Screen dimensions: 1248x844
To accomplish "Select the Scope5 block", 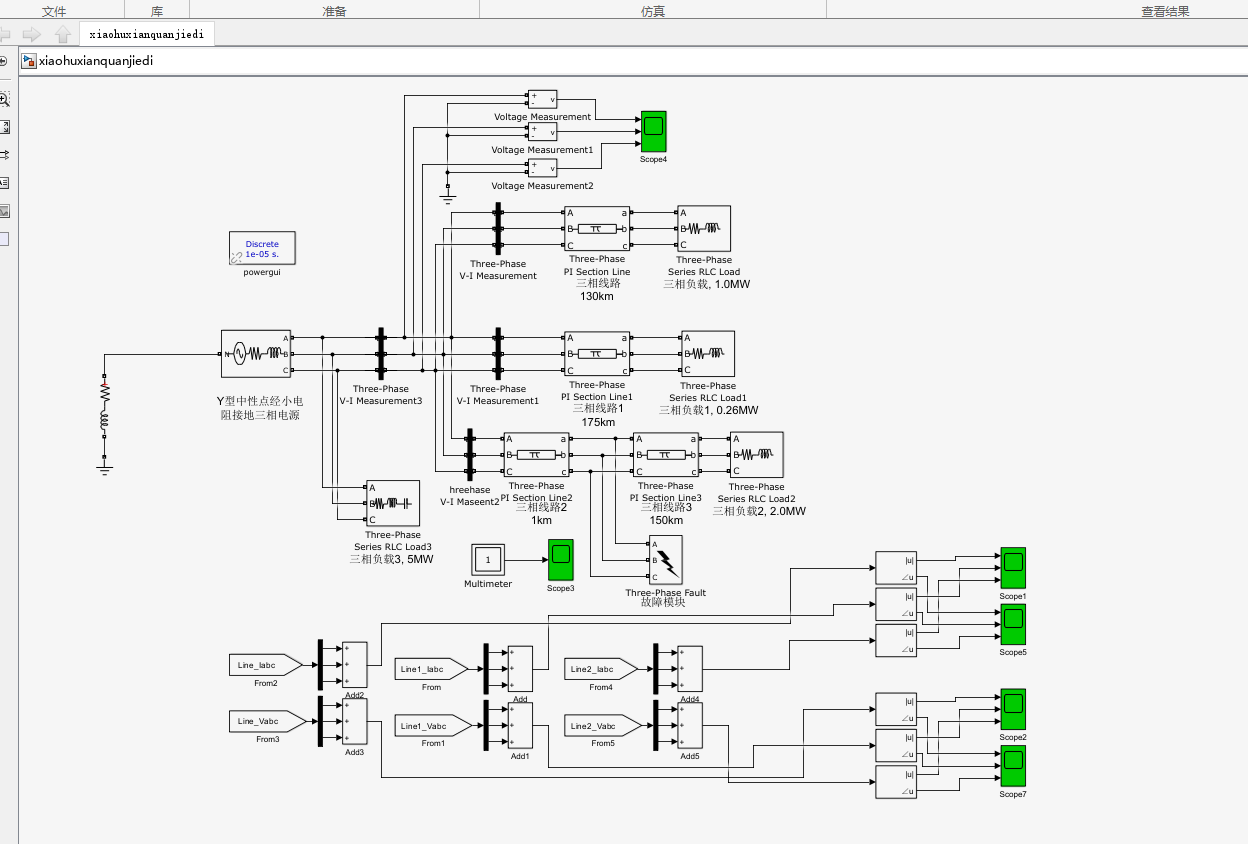I will pyautogui.click(x=1013, y=624).
